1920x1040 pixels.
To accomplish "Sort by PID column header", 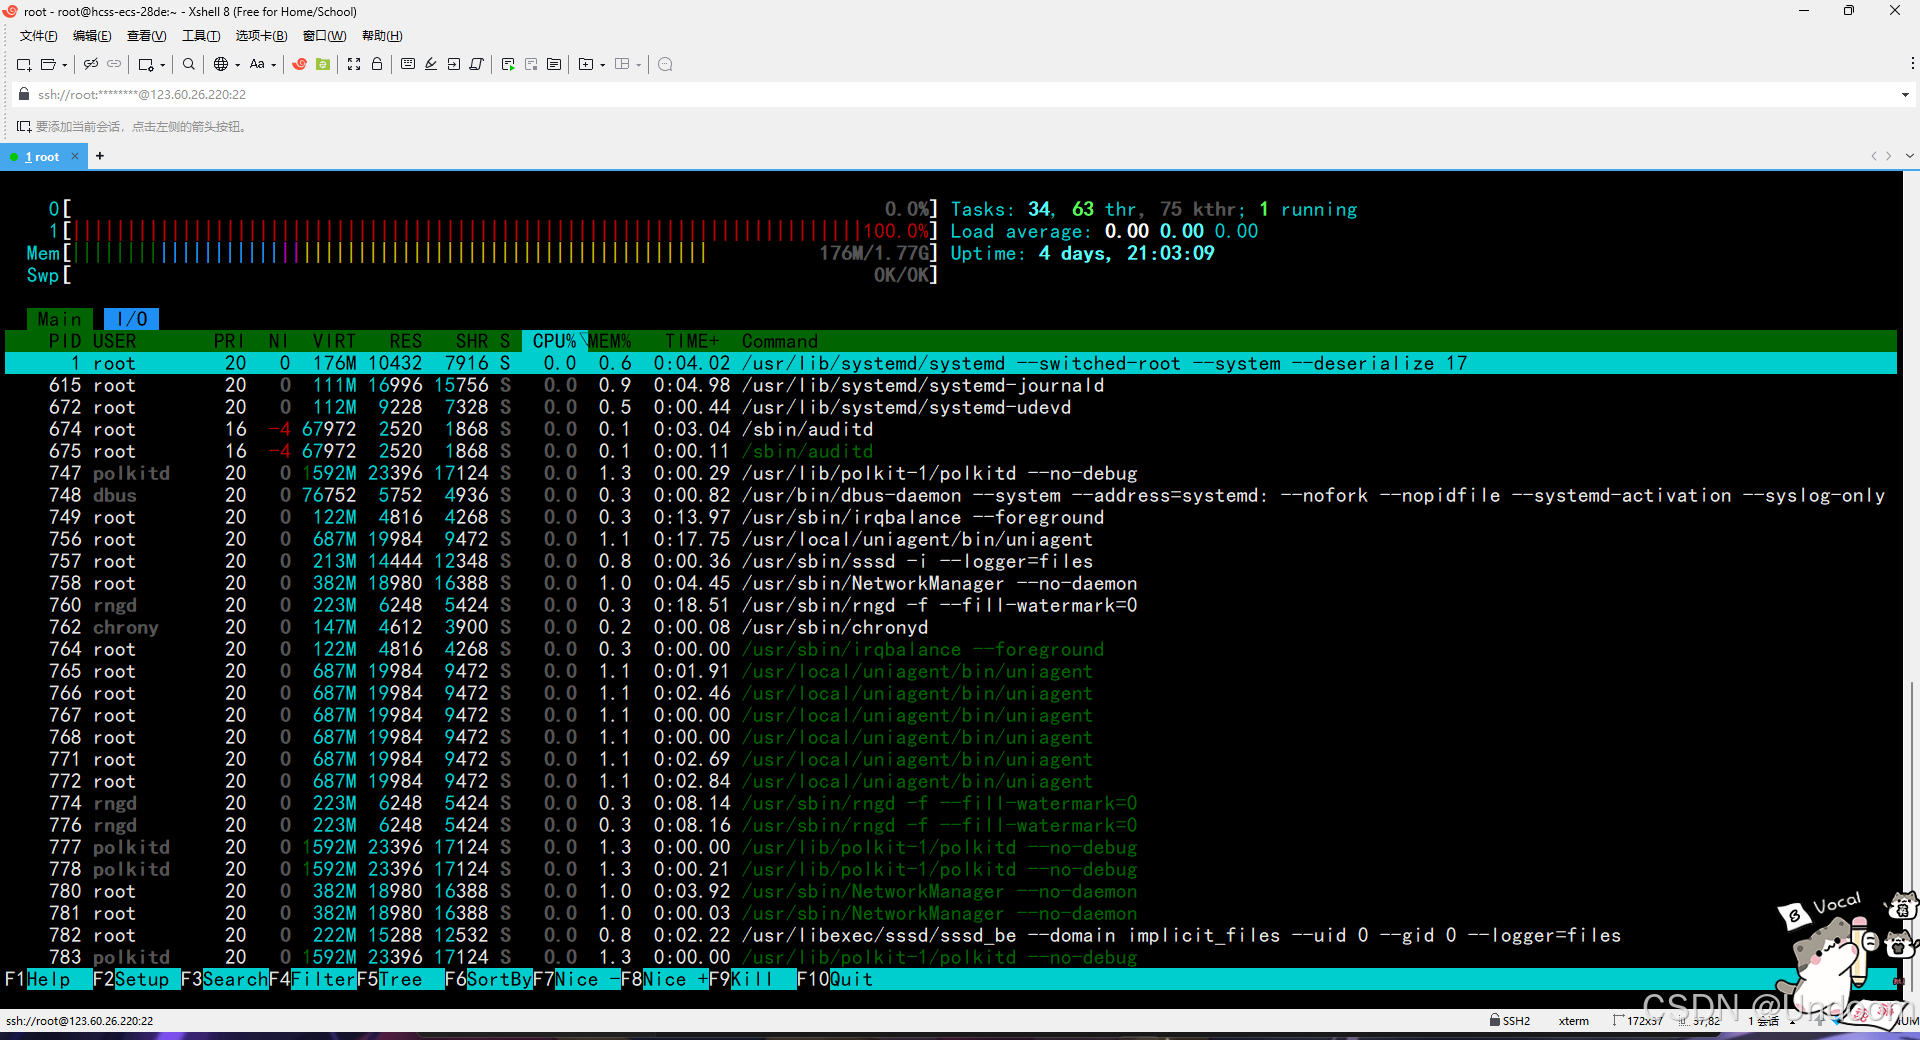I will point(65,341).
